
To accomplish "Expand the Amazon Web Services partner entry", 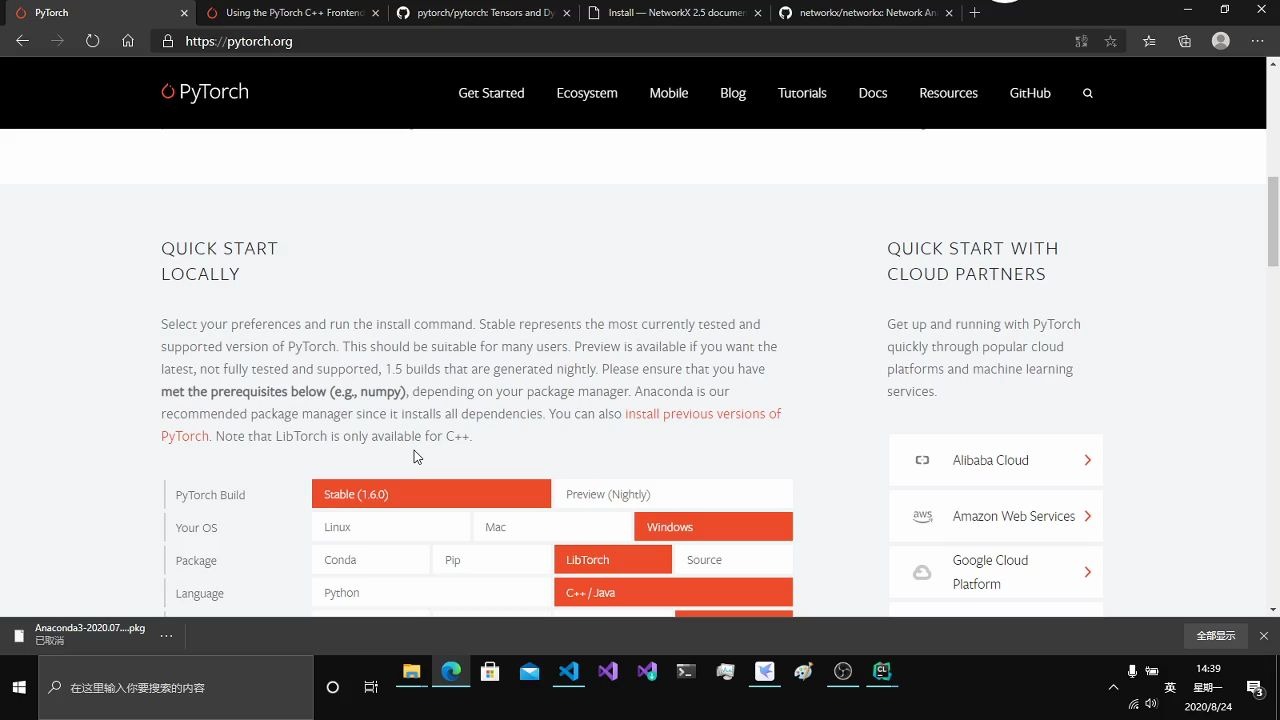I will click(996, 516).
